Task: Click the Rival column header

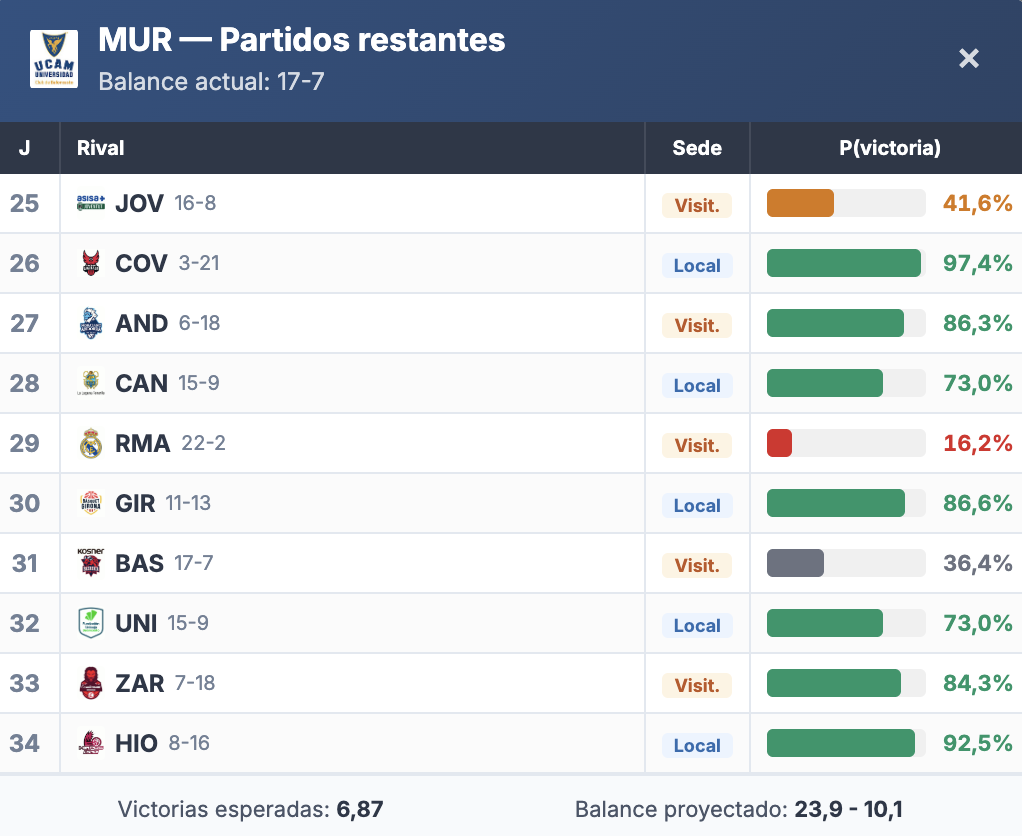Action: (101, 148)
